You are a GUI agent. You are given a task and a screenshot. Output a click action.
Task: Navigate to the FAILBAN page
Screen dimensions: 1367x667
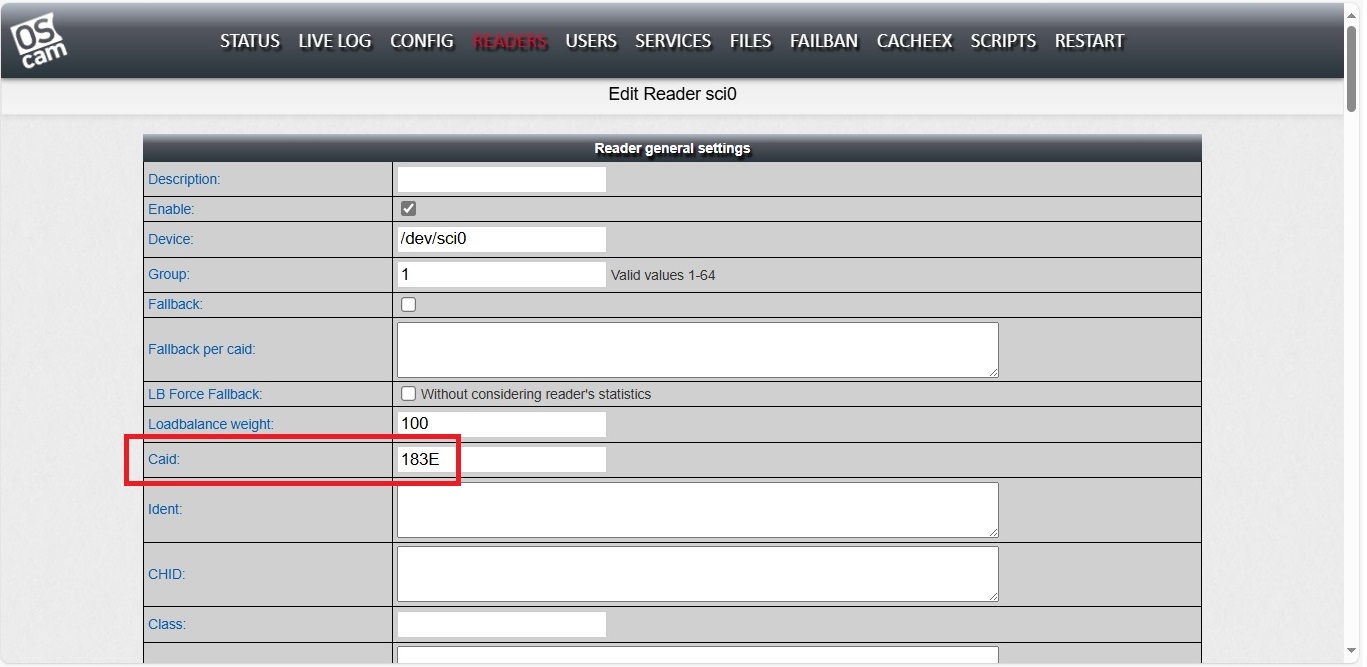[823, 41]
